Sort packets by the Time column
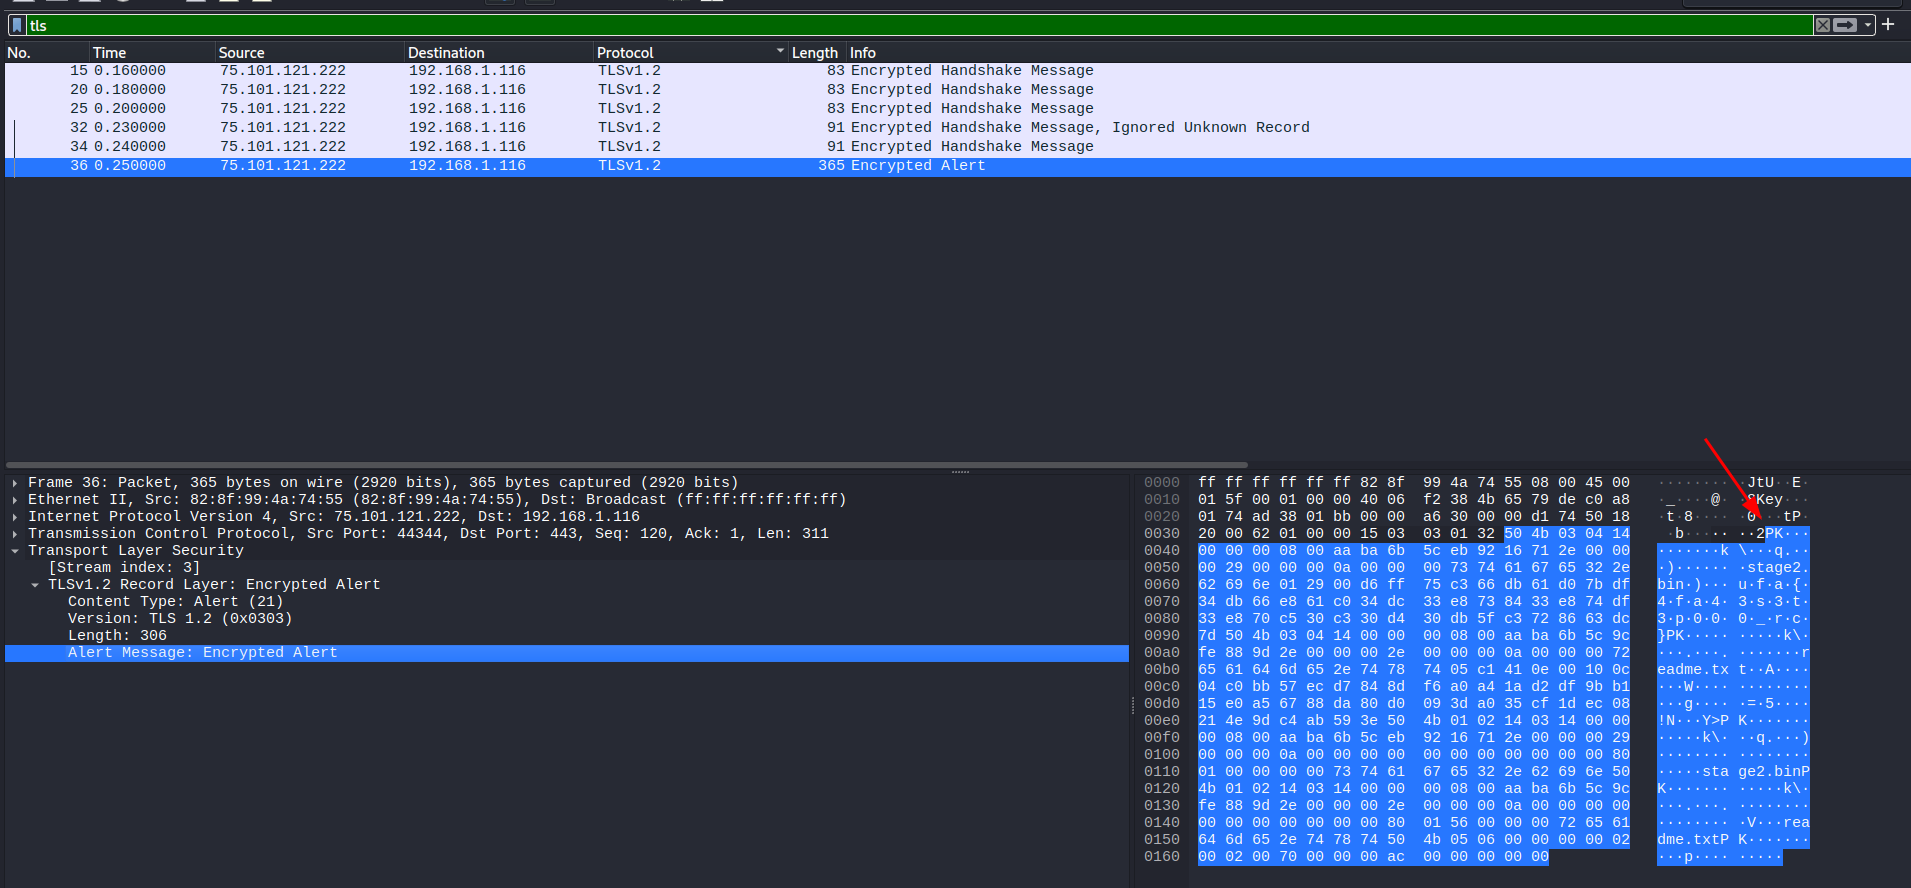This screenshot has height=888, width=1911. click(x=152, y=52)
